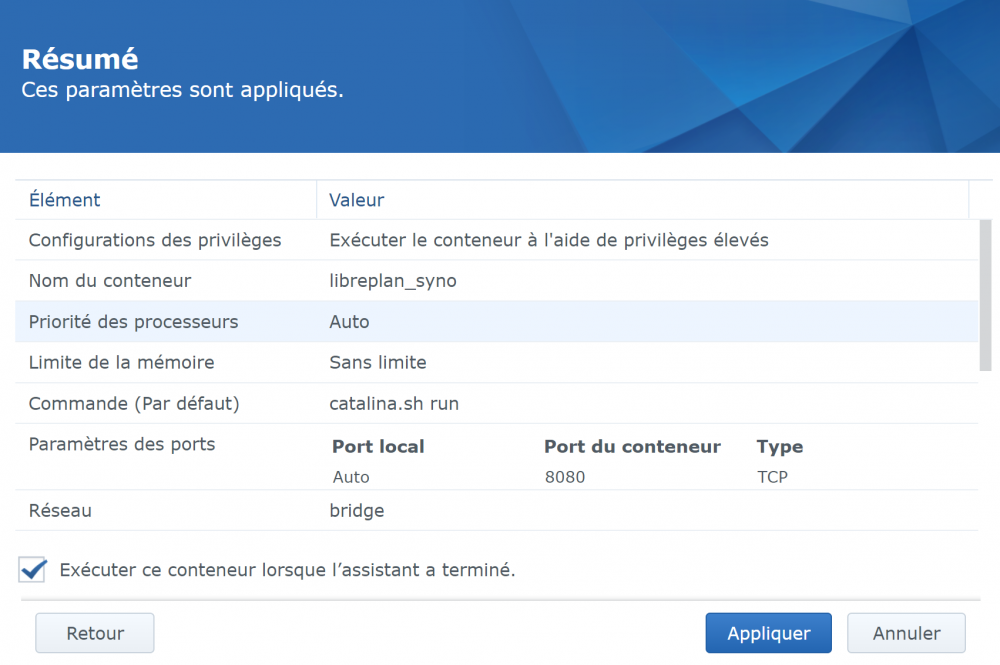
Task: Click the Port local sub-header
Action: pos(378,447)
